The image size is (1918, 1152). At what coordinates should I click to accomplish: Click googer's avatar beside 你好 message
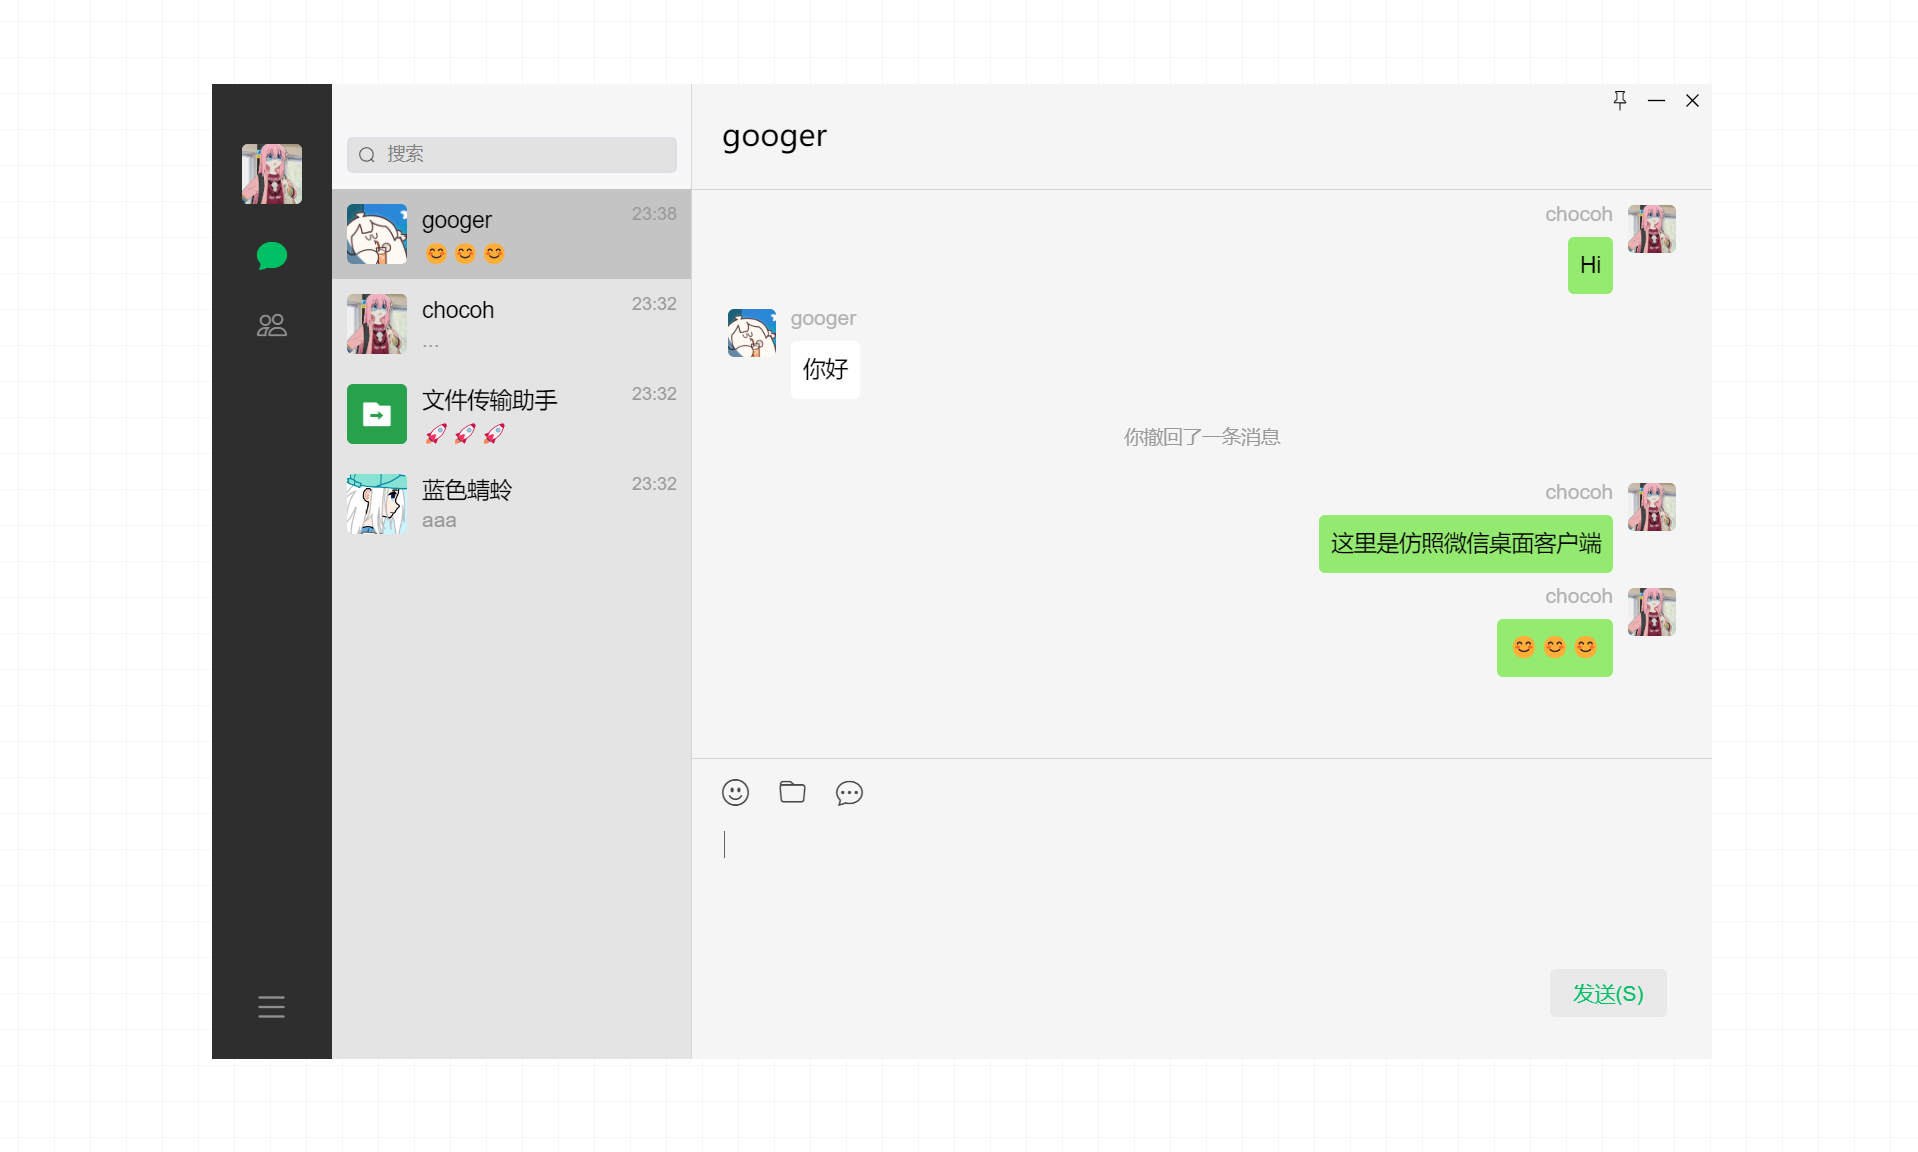pyautogui.click(x=752, y=333)
